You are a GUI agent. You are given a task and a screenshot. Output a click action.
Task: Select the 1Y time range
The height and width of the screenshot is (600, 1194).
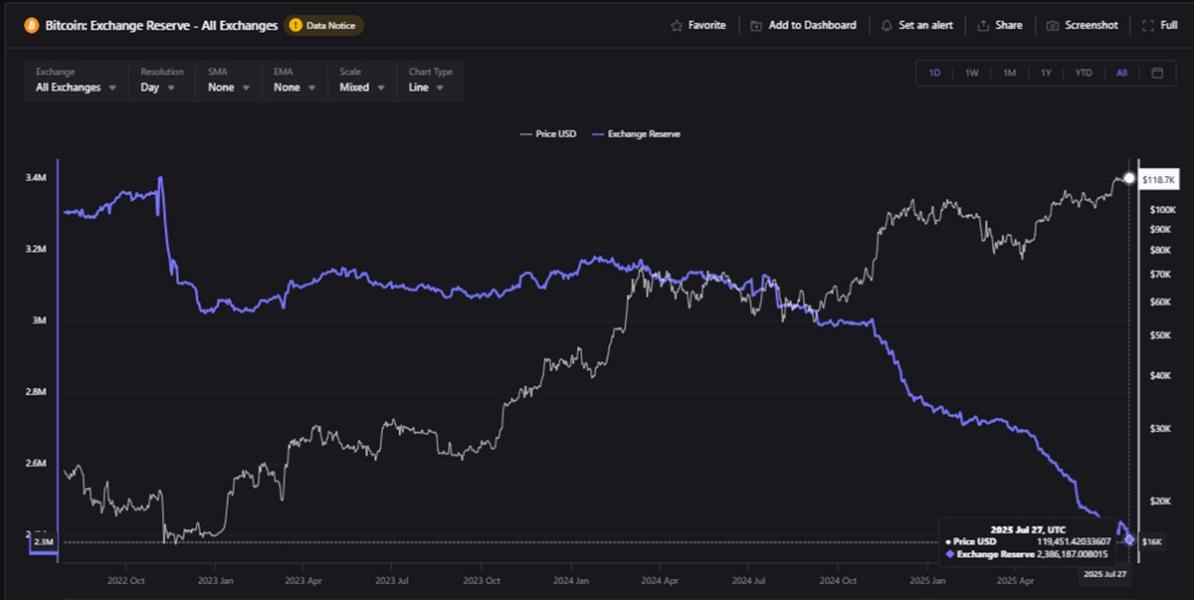tap(1046, 73)
